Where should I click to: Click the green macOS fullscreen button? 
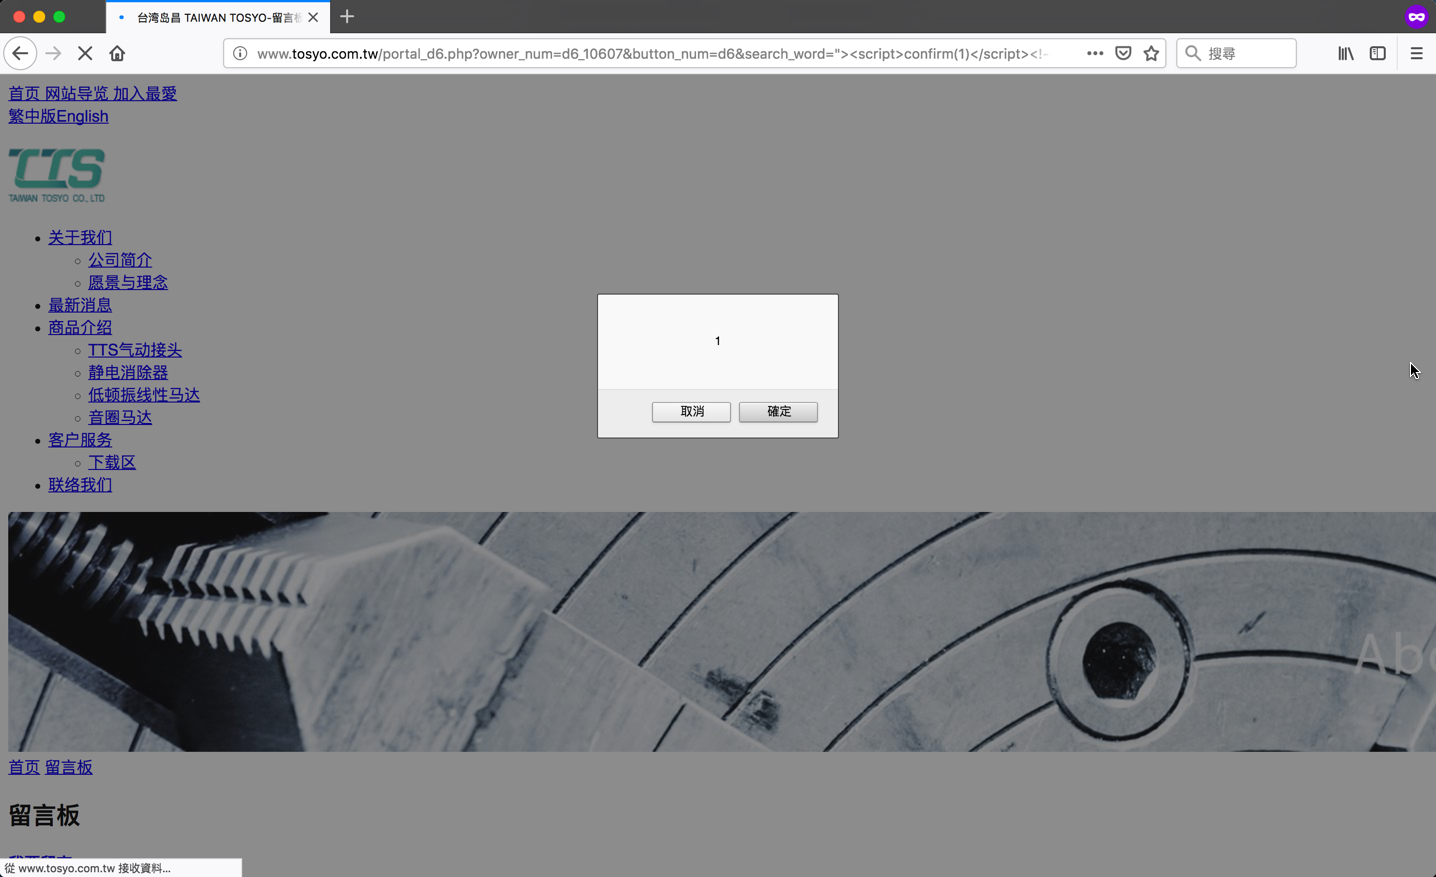pos(59,17)
